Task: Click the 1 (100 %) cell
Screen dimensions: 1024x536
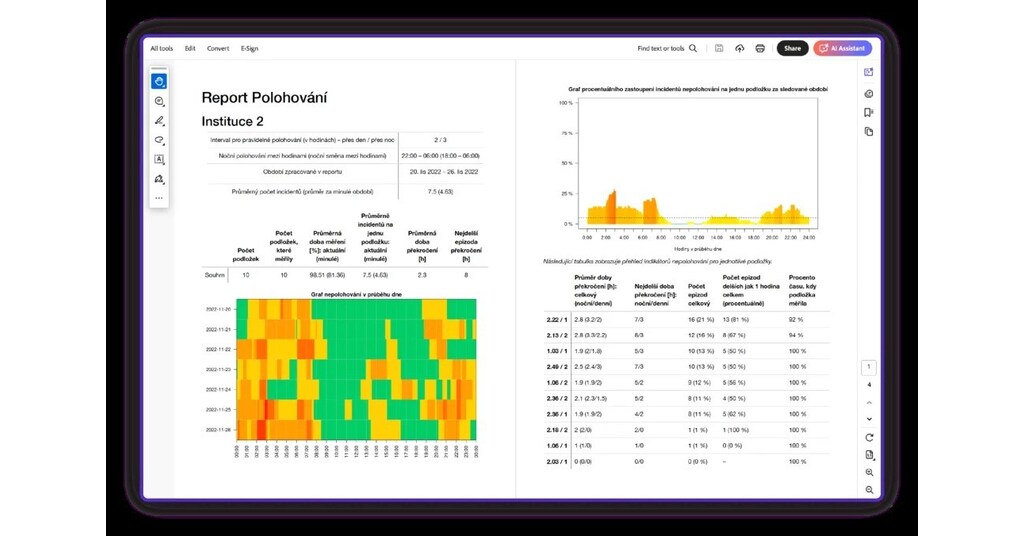Action: click(x=736, y=430)
